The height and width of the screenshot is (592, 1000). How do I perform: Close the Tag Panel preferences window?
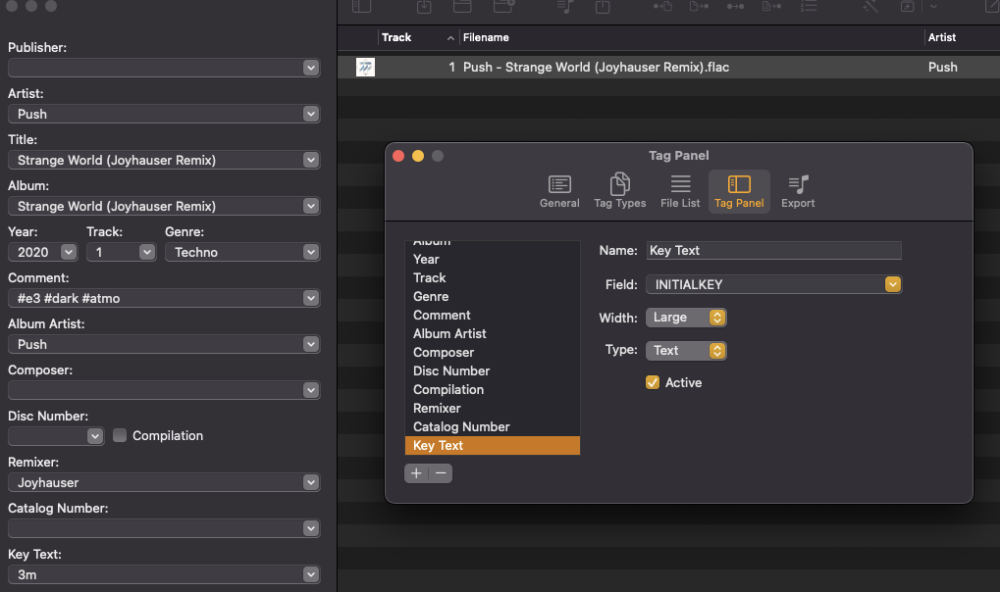pos(399,156)
